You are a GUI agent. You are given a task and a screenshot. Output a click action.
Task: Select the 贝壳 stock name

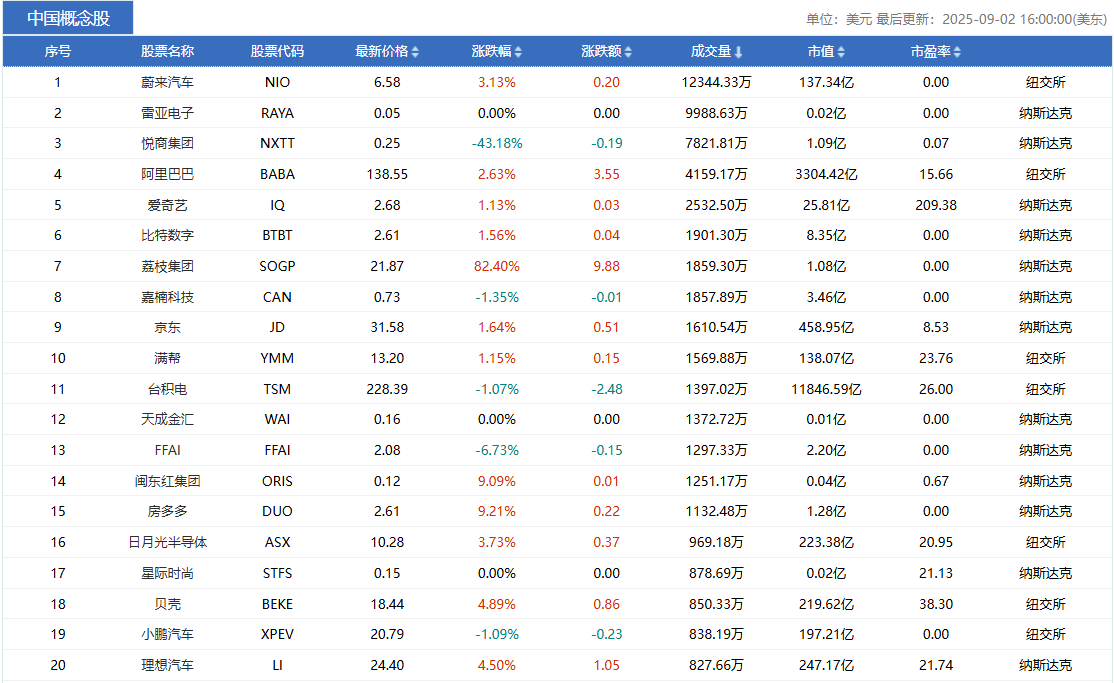[167, 604]
